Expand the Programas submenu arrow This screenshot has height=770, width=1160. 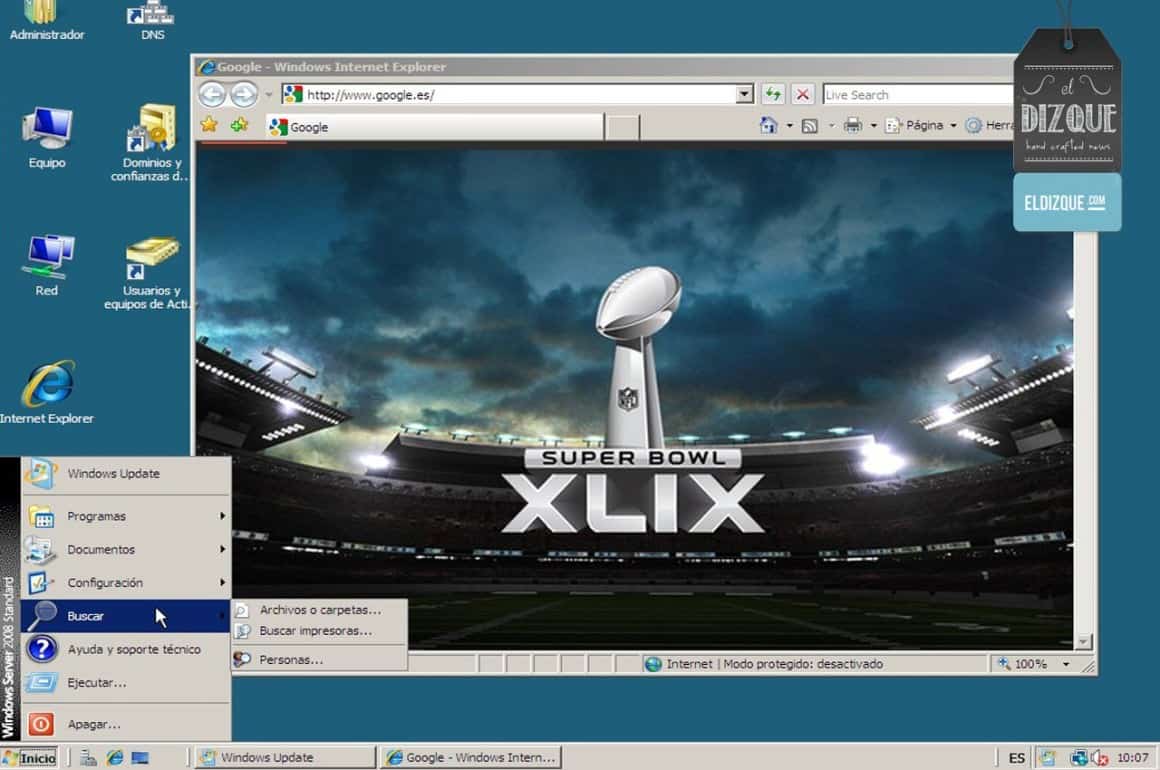point(222,516)
